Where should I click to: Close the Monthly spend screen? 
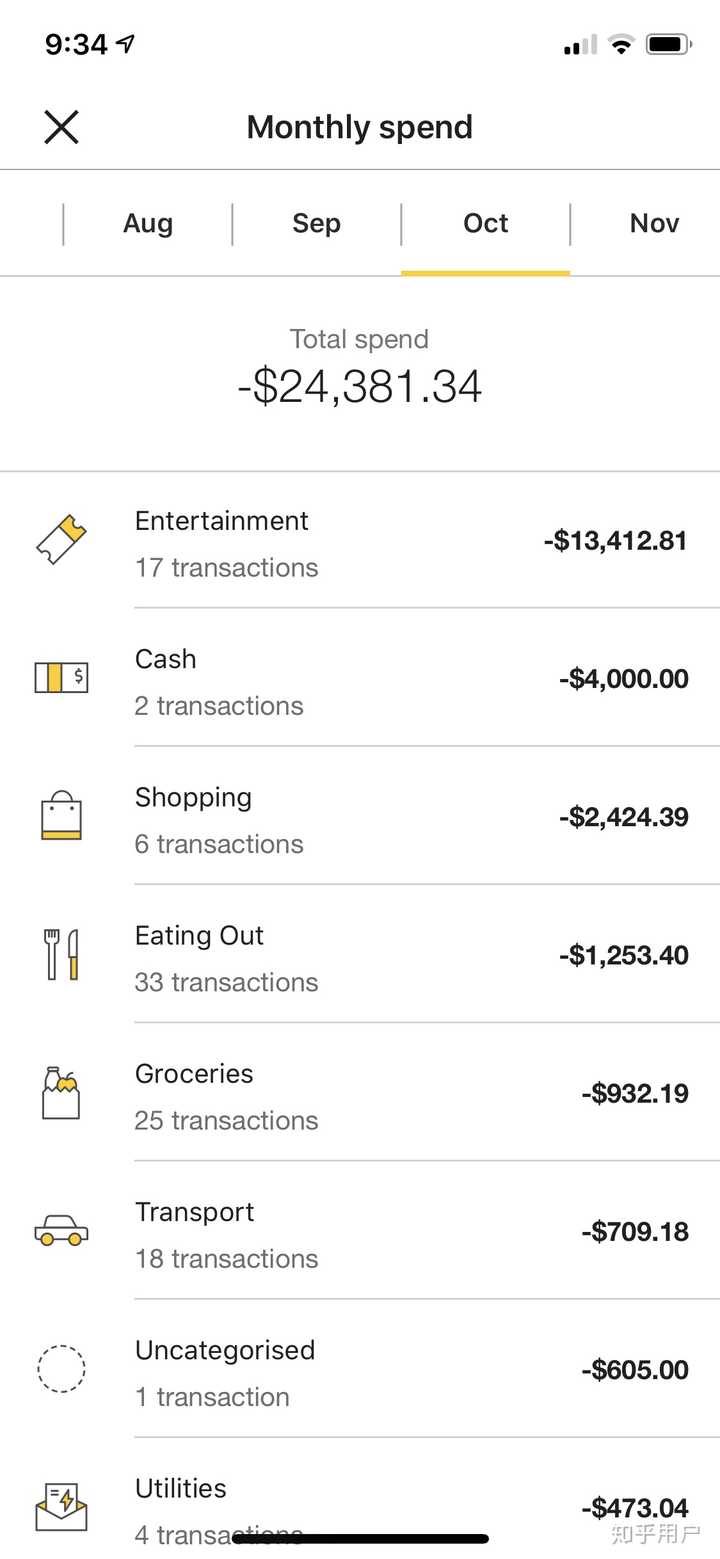(x=61, y=127)
